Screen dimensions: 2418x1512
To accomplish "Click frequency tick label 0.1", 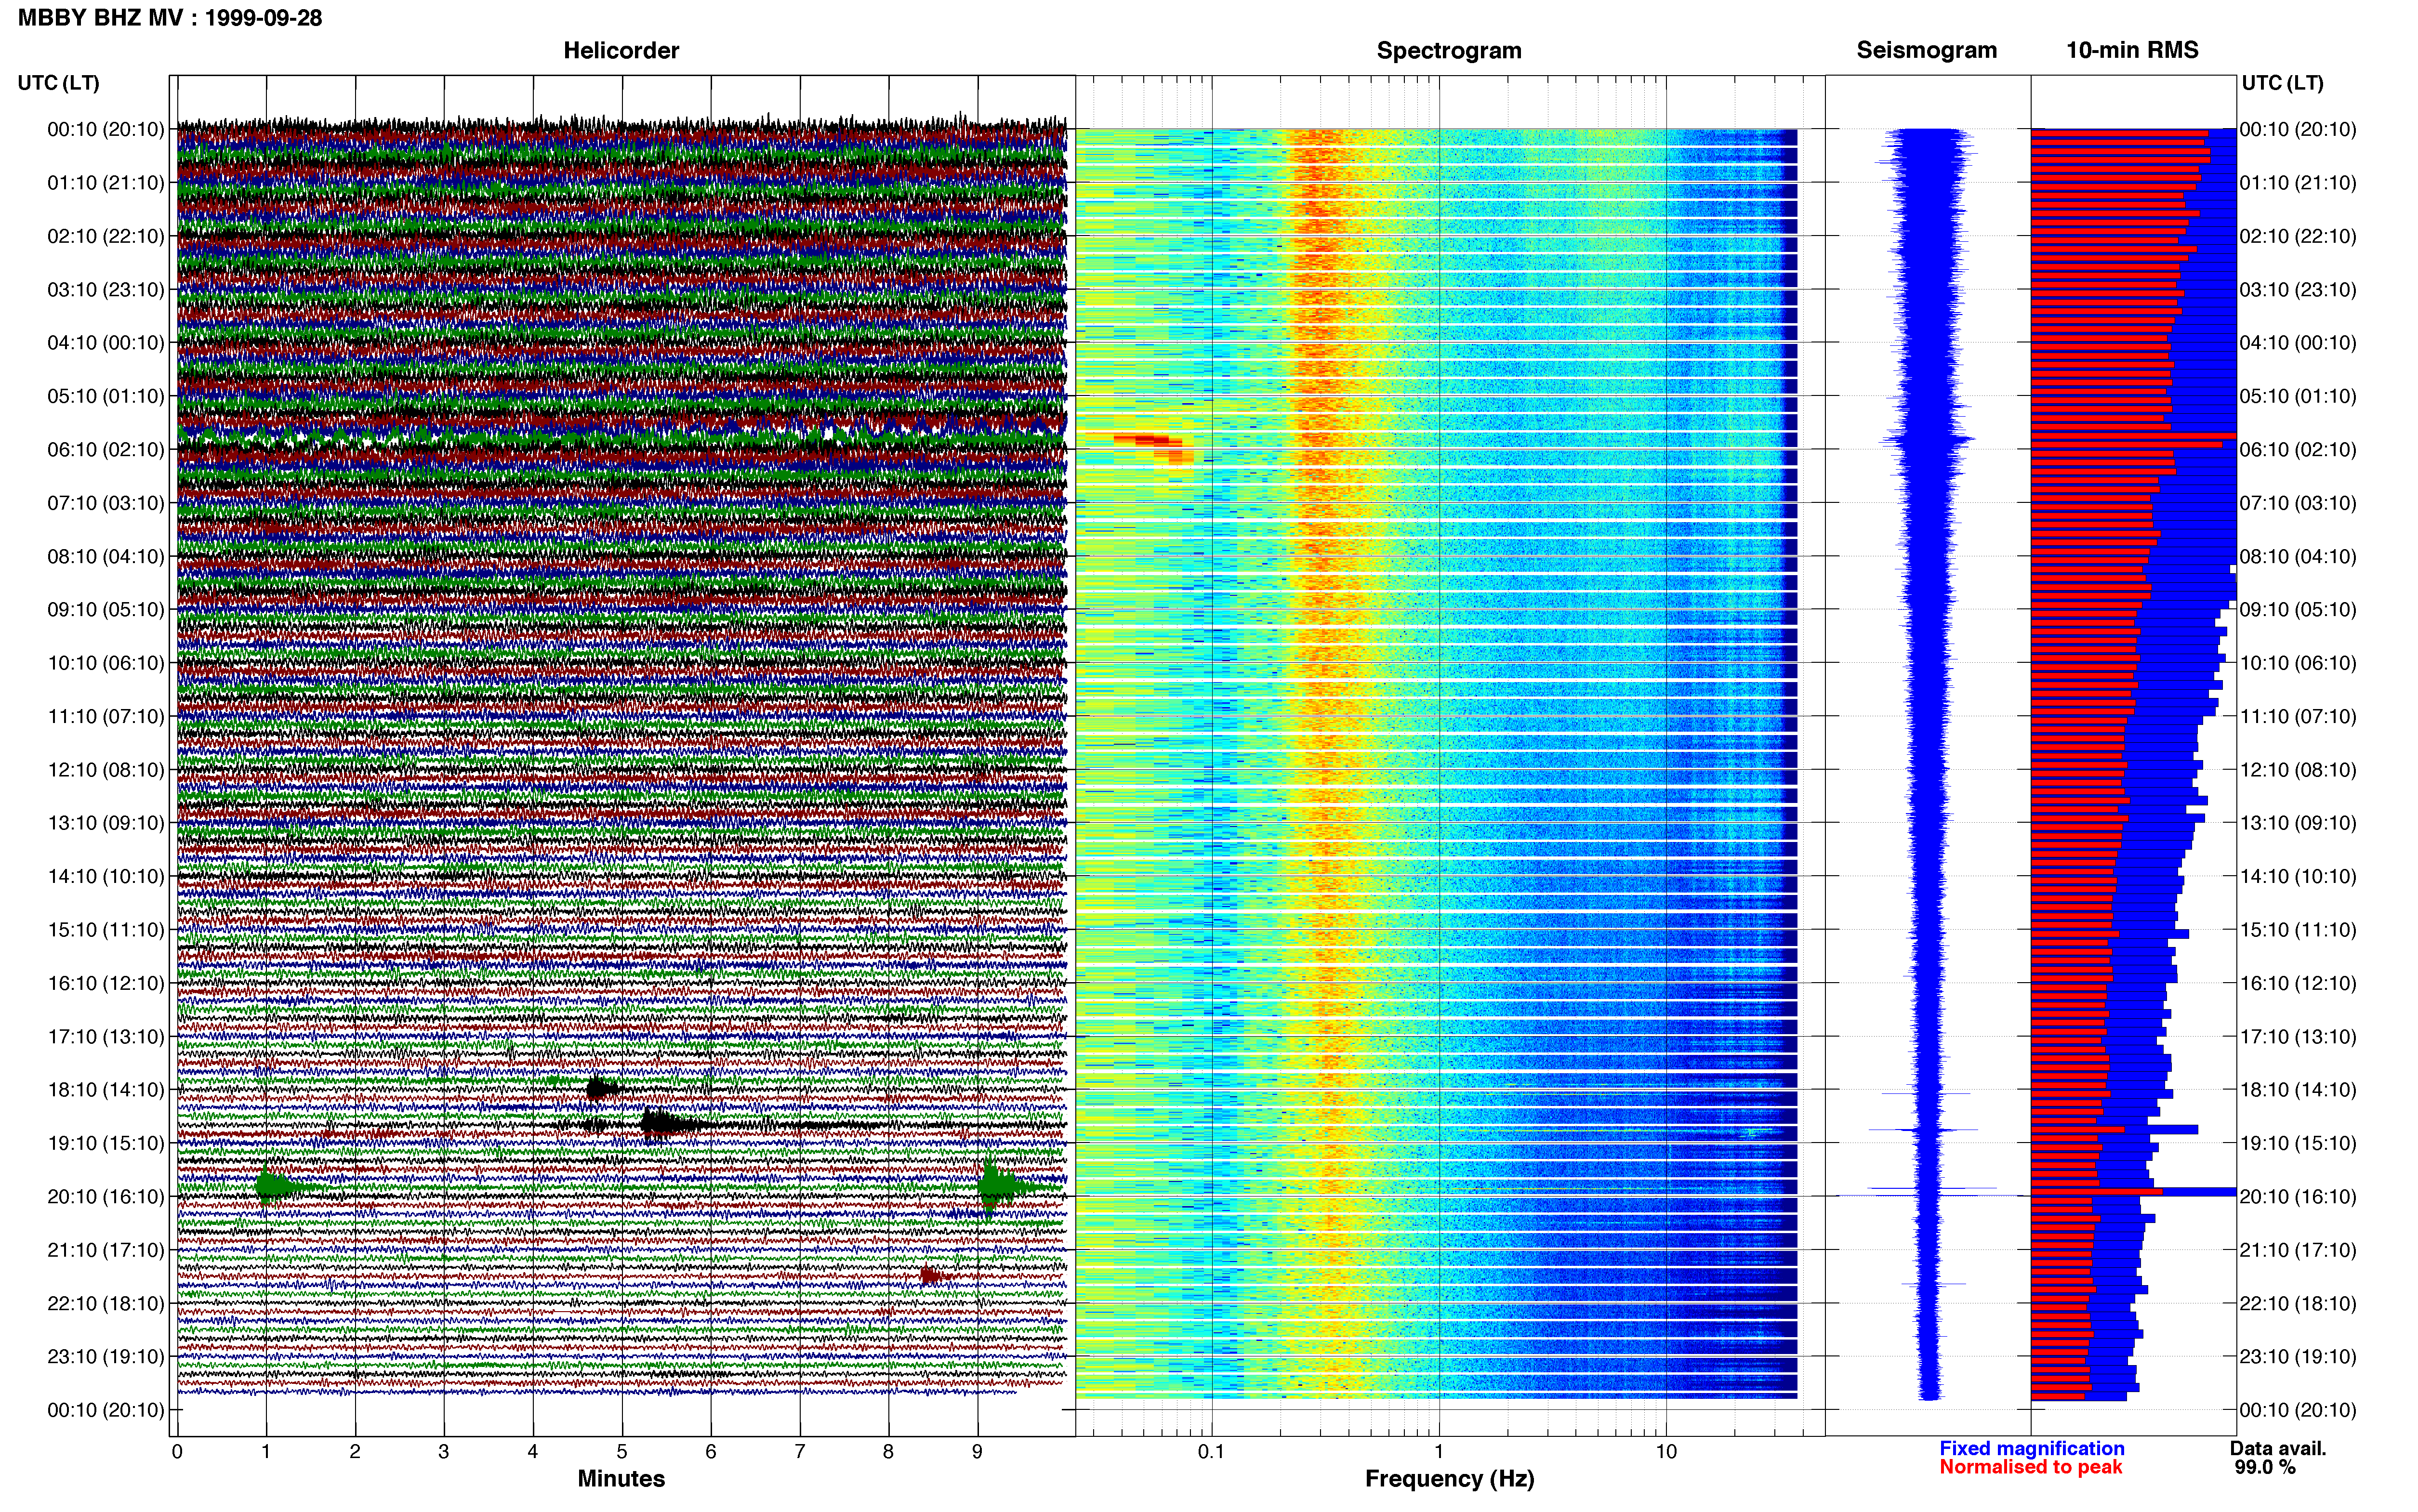I will tap(1211, 1451).
